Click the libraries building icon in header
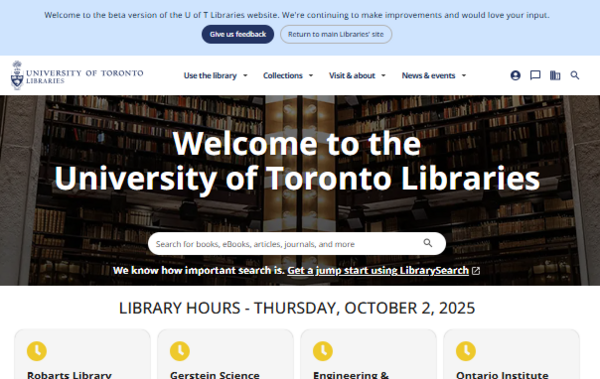Viewport: 600px width, 379px height. pyautogui.click(x=555, y=75)
